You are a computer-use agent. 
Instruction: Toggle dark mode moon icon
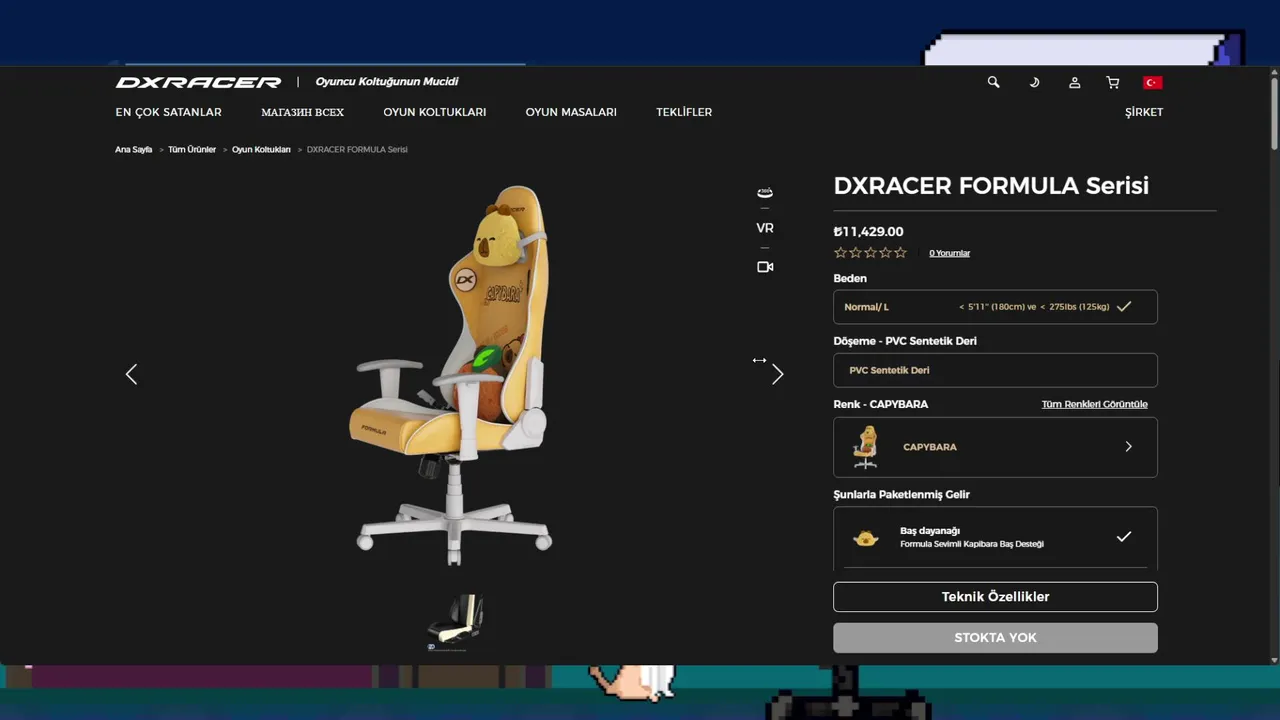coord(1034,82)
